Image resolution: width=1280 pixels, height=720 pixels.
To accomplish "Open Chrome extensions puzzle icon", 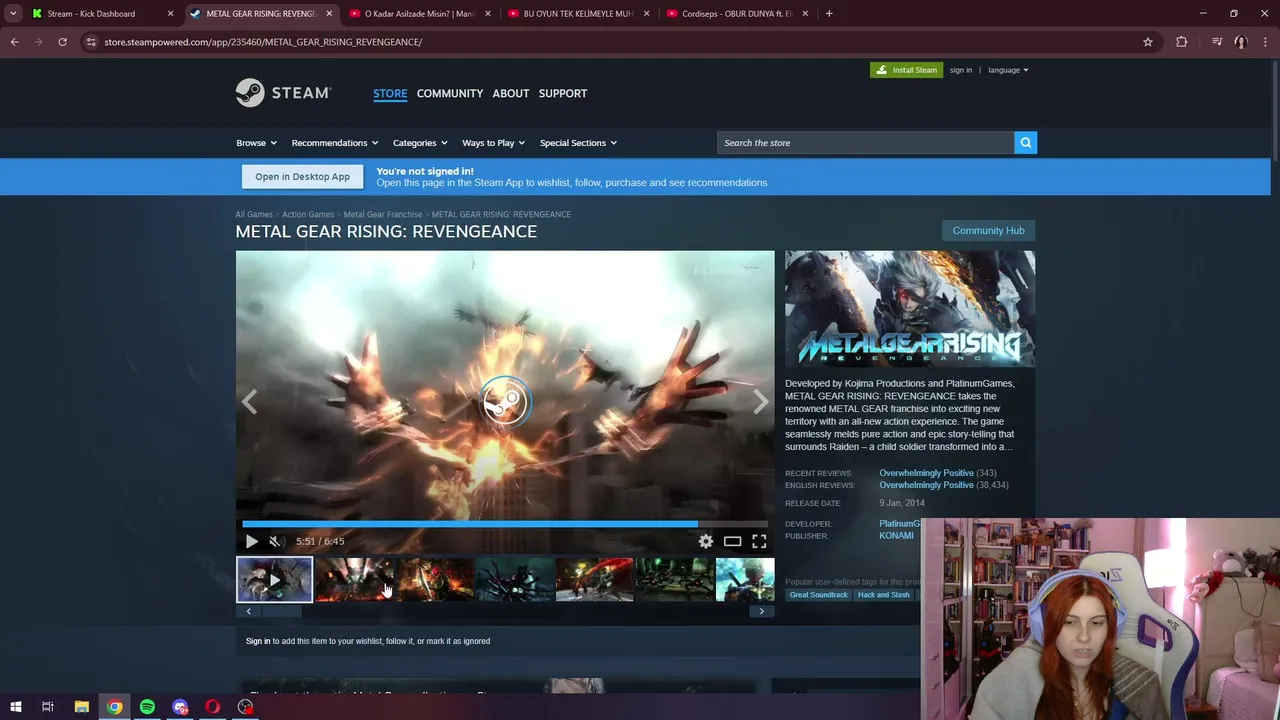I will (1182, 42).
